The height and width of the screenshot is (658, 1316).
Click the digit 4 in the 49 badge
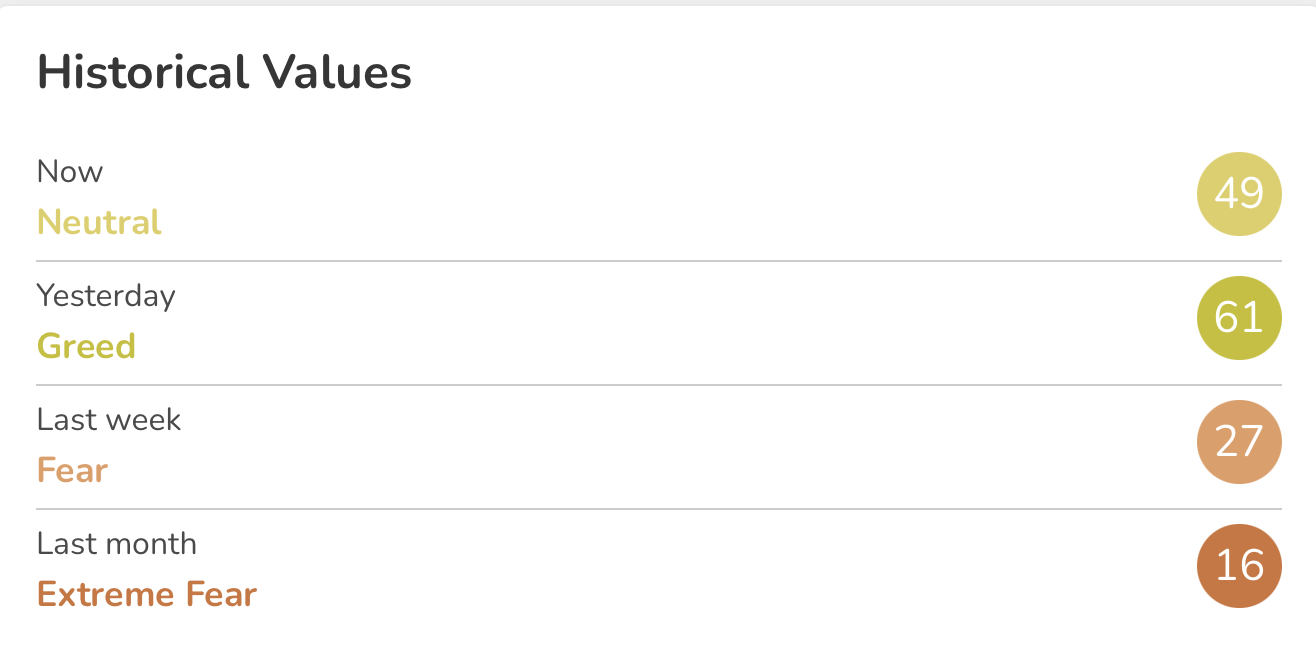click(1227, 194)
